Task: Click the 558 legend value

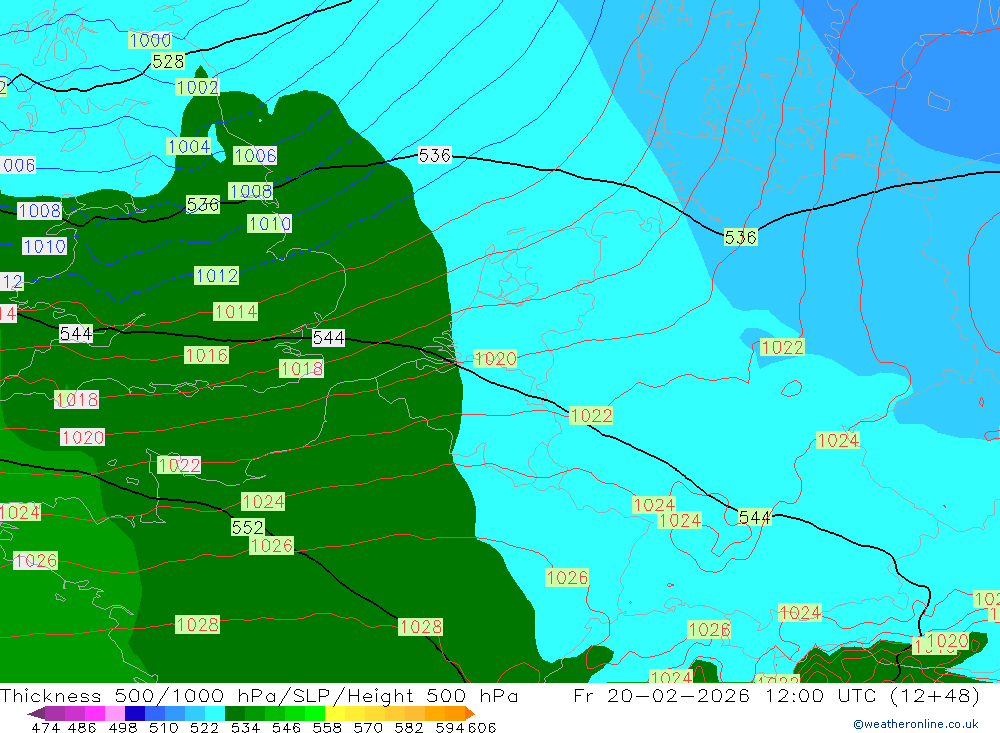Action: click(x=327, y=728)
